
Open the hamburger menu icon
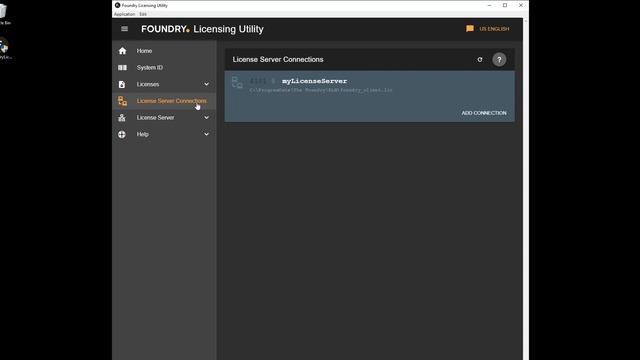(124, 29)
